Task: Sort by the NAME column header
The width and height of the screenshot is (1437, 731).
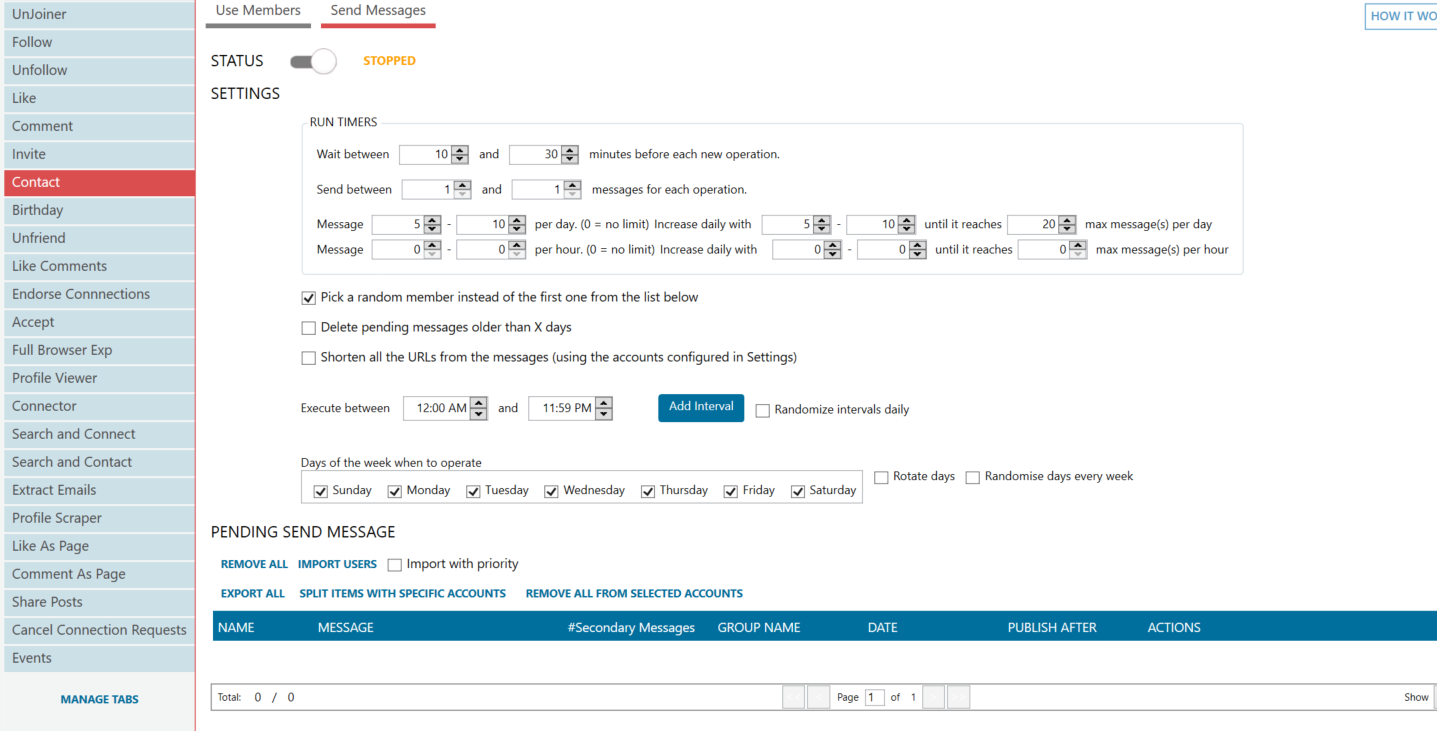Action: (236, 628)
